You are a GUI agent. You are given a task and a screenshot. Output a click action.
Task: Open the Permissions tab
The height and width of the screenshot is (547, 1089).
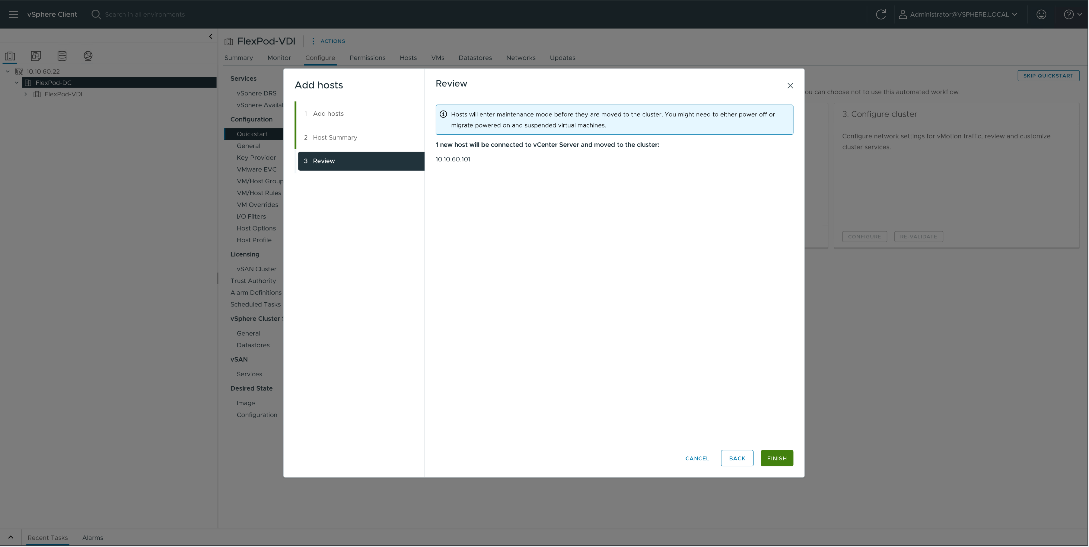367,58
